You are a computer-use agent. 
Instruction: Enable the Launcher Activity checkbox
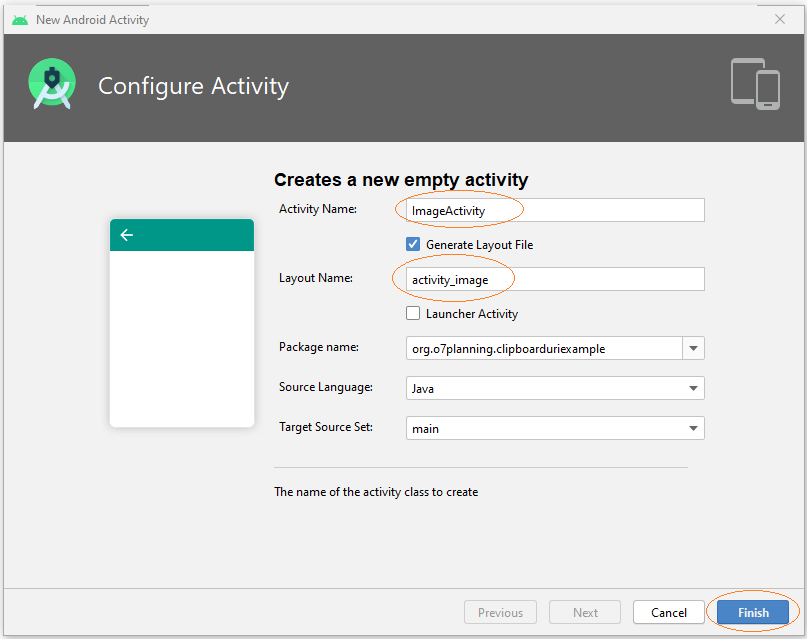413,313
